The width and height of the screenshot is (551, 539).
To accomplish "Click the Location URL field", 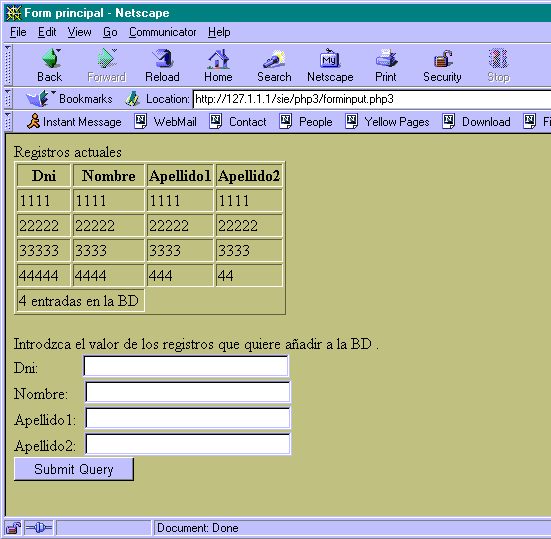I will click(x=372, y=99).
